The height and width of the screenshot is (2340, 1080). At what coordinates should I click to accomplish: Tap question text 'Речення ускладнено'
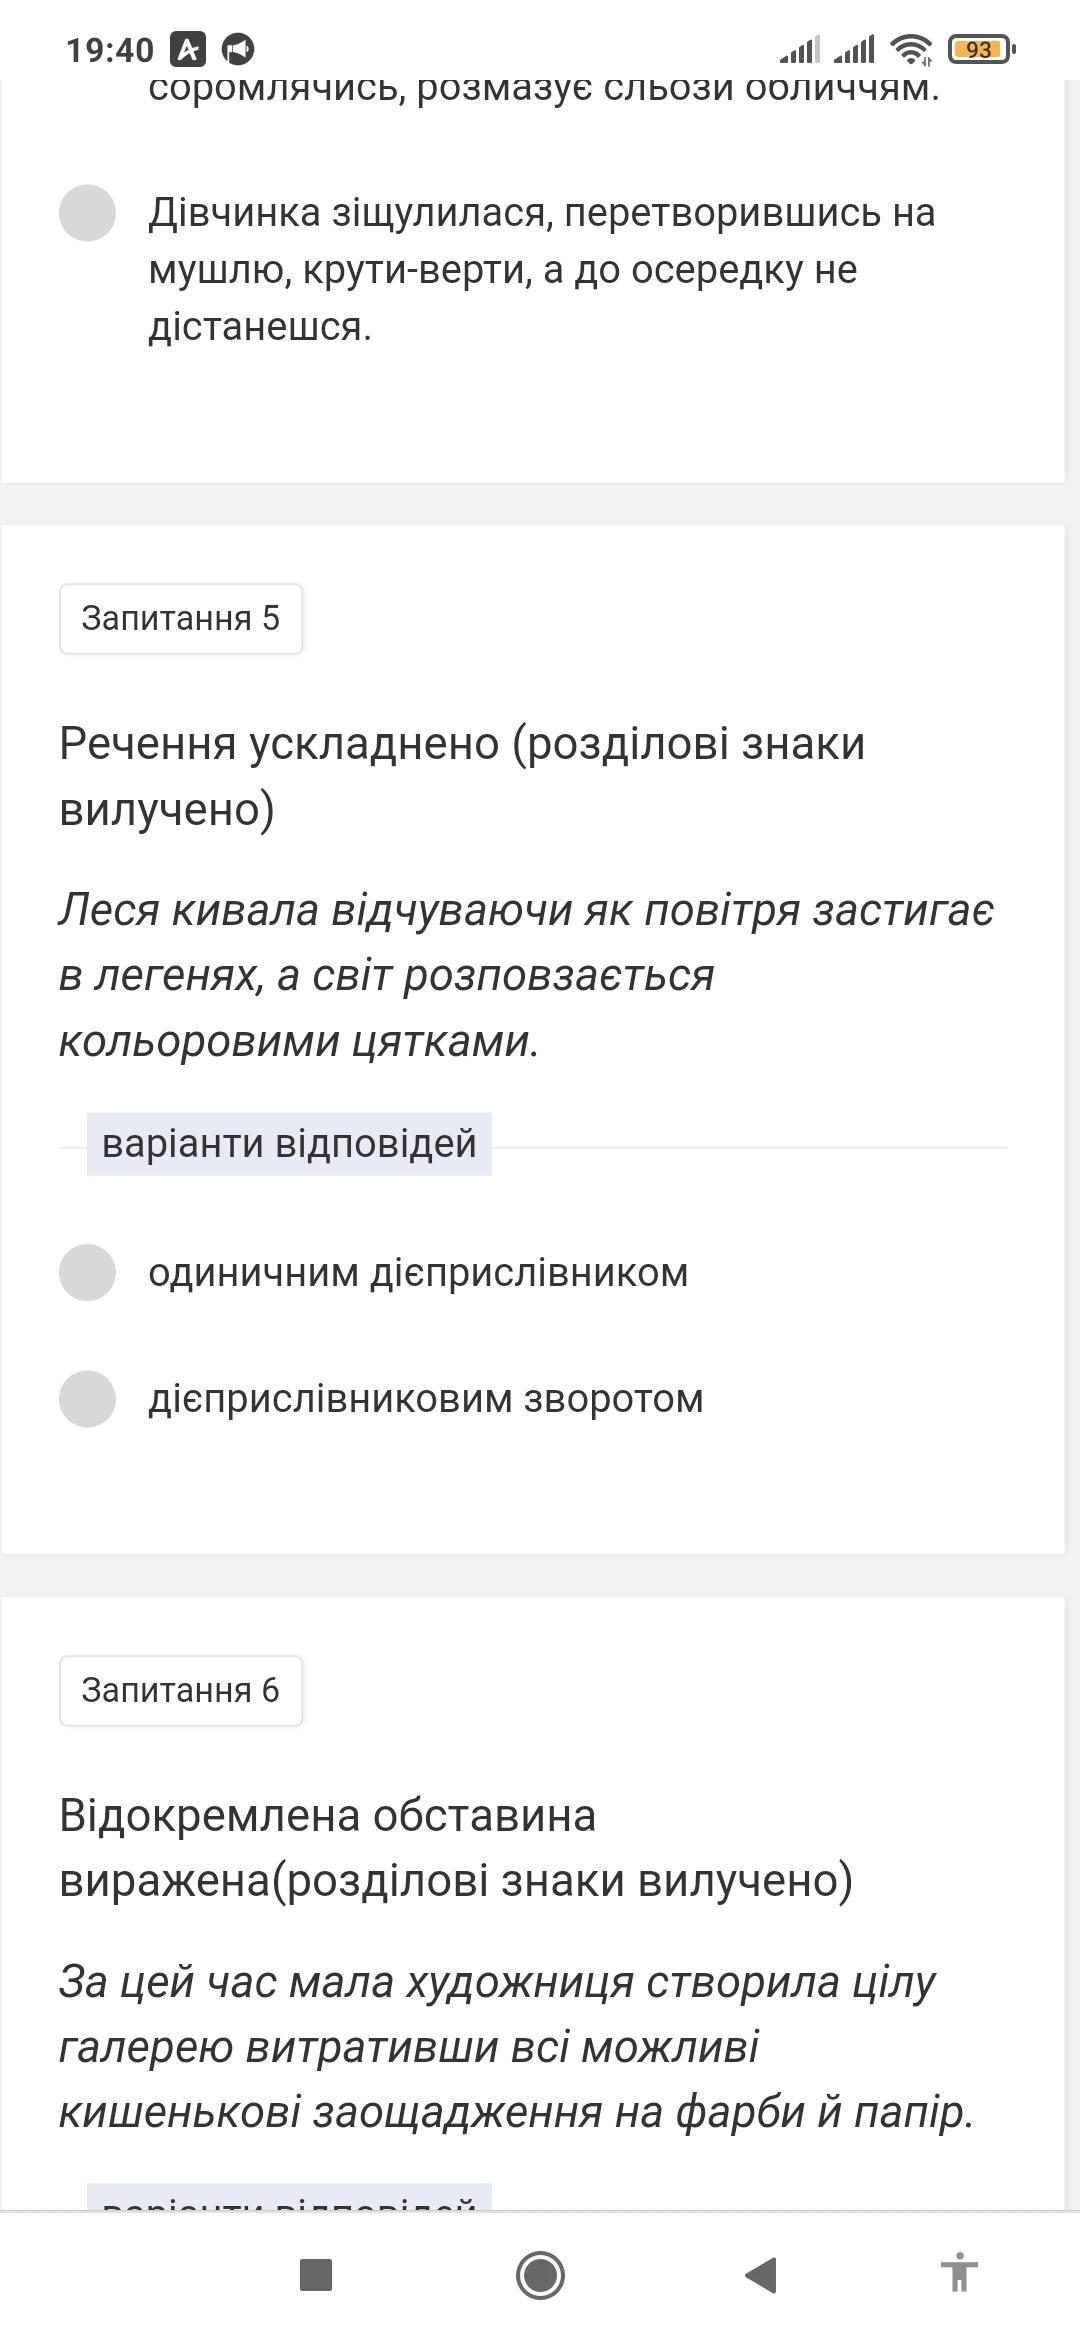pyautogui.click(x=462, y=776)
